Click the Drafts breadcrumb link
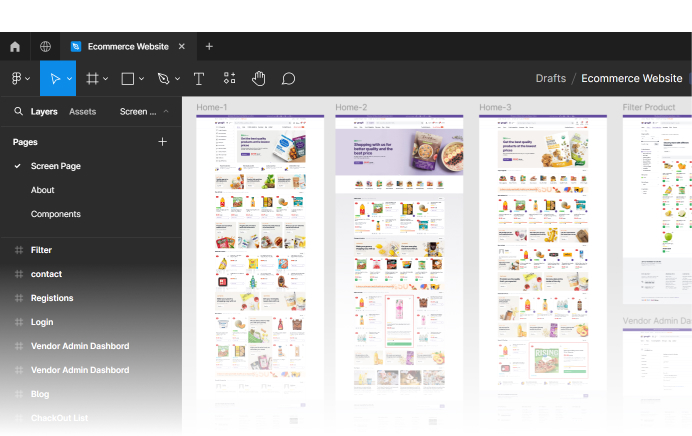 pyautogui.click(x=551, y=78)
